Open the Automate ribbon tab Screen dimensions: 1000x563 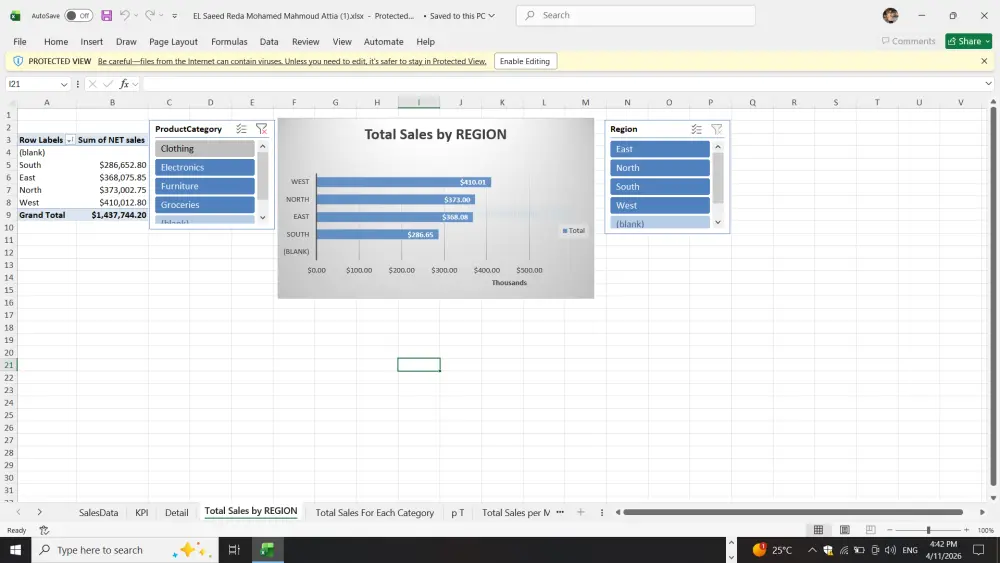tap(383, 41)
